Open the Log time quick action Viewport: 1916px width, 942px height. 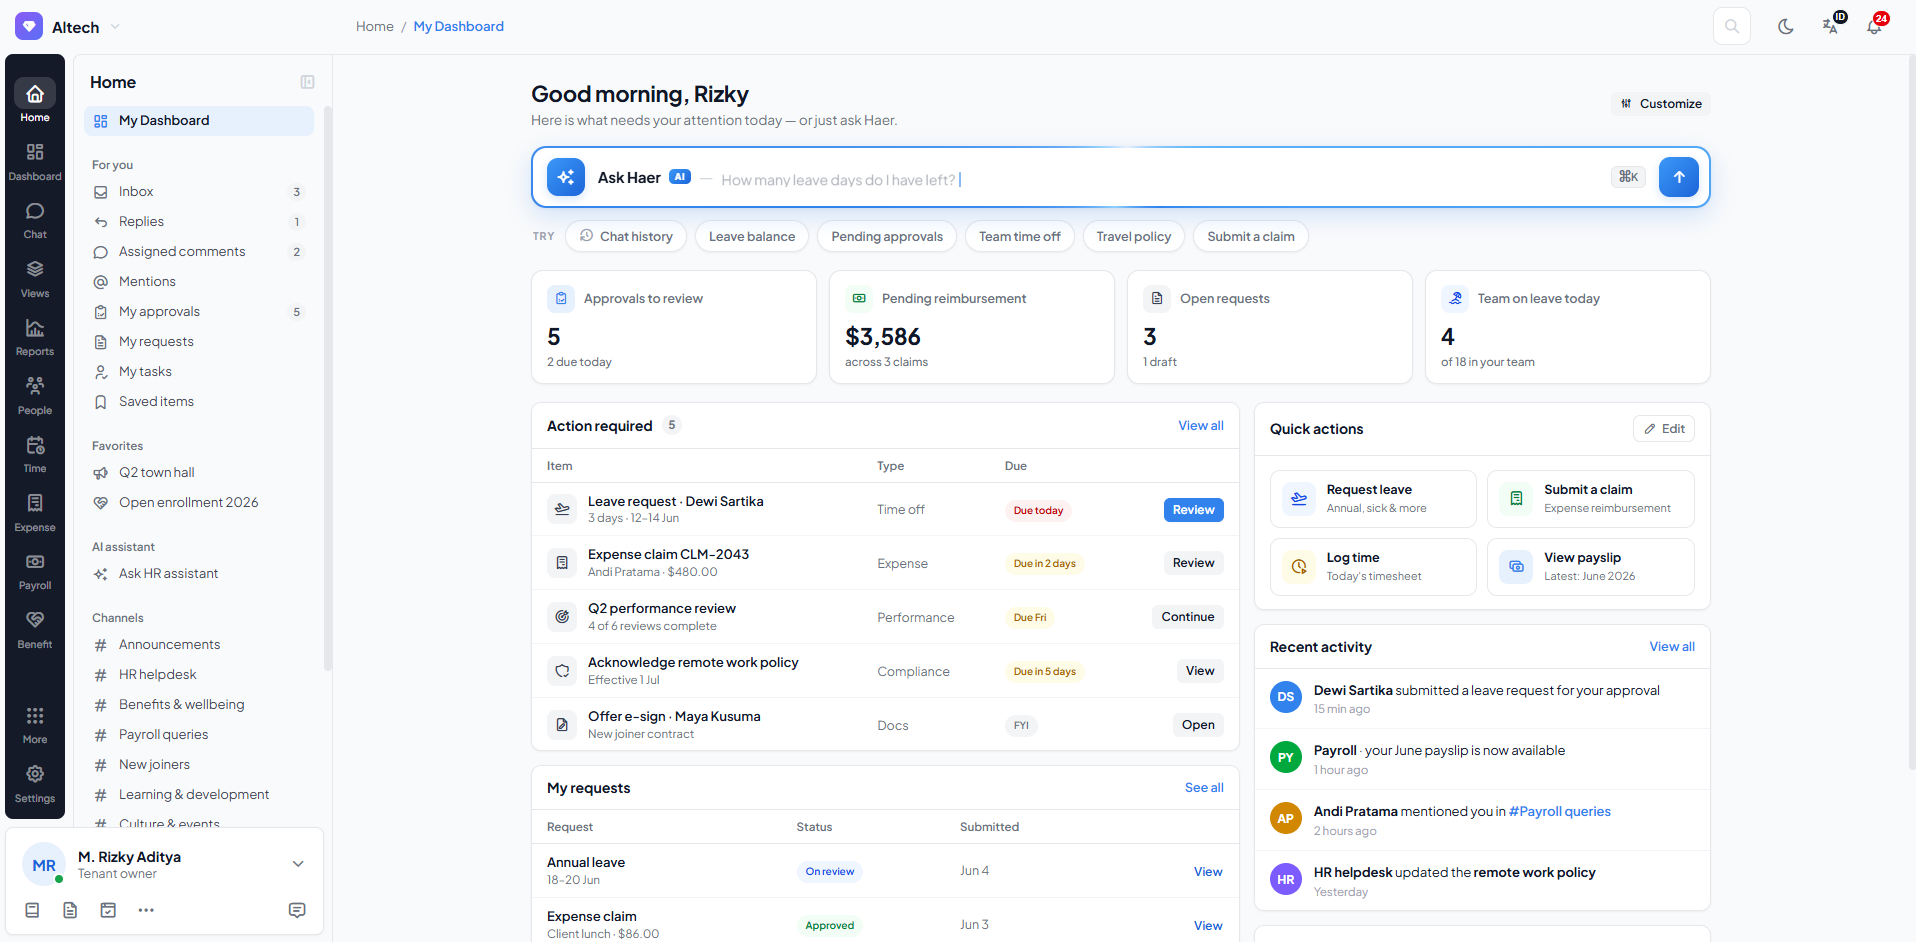[1373, 567]
